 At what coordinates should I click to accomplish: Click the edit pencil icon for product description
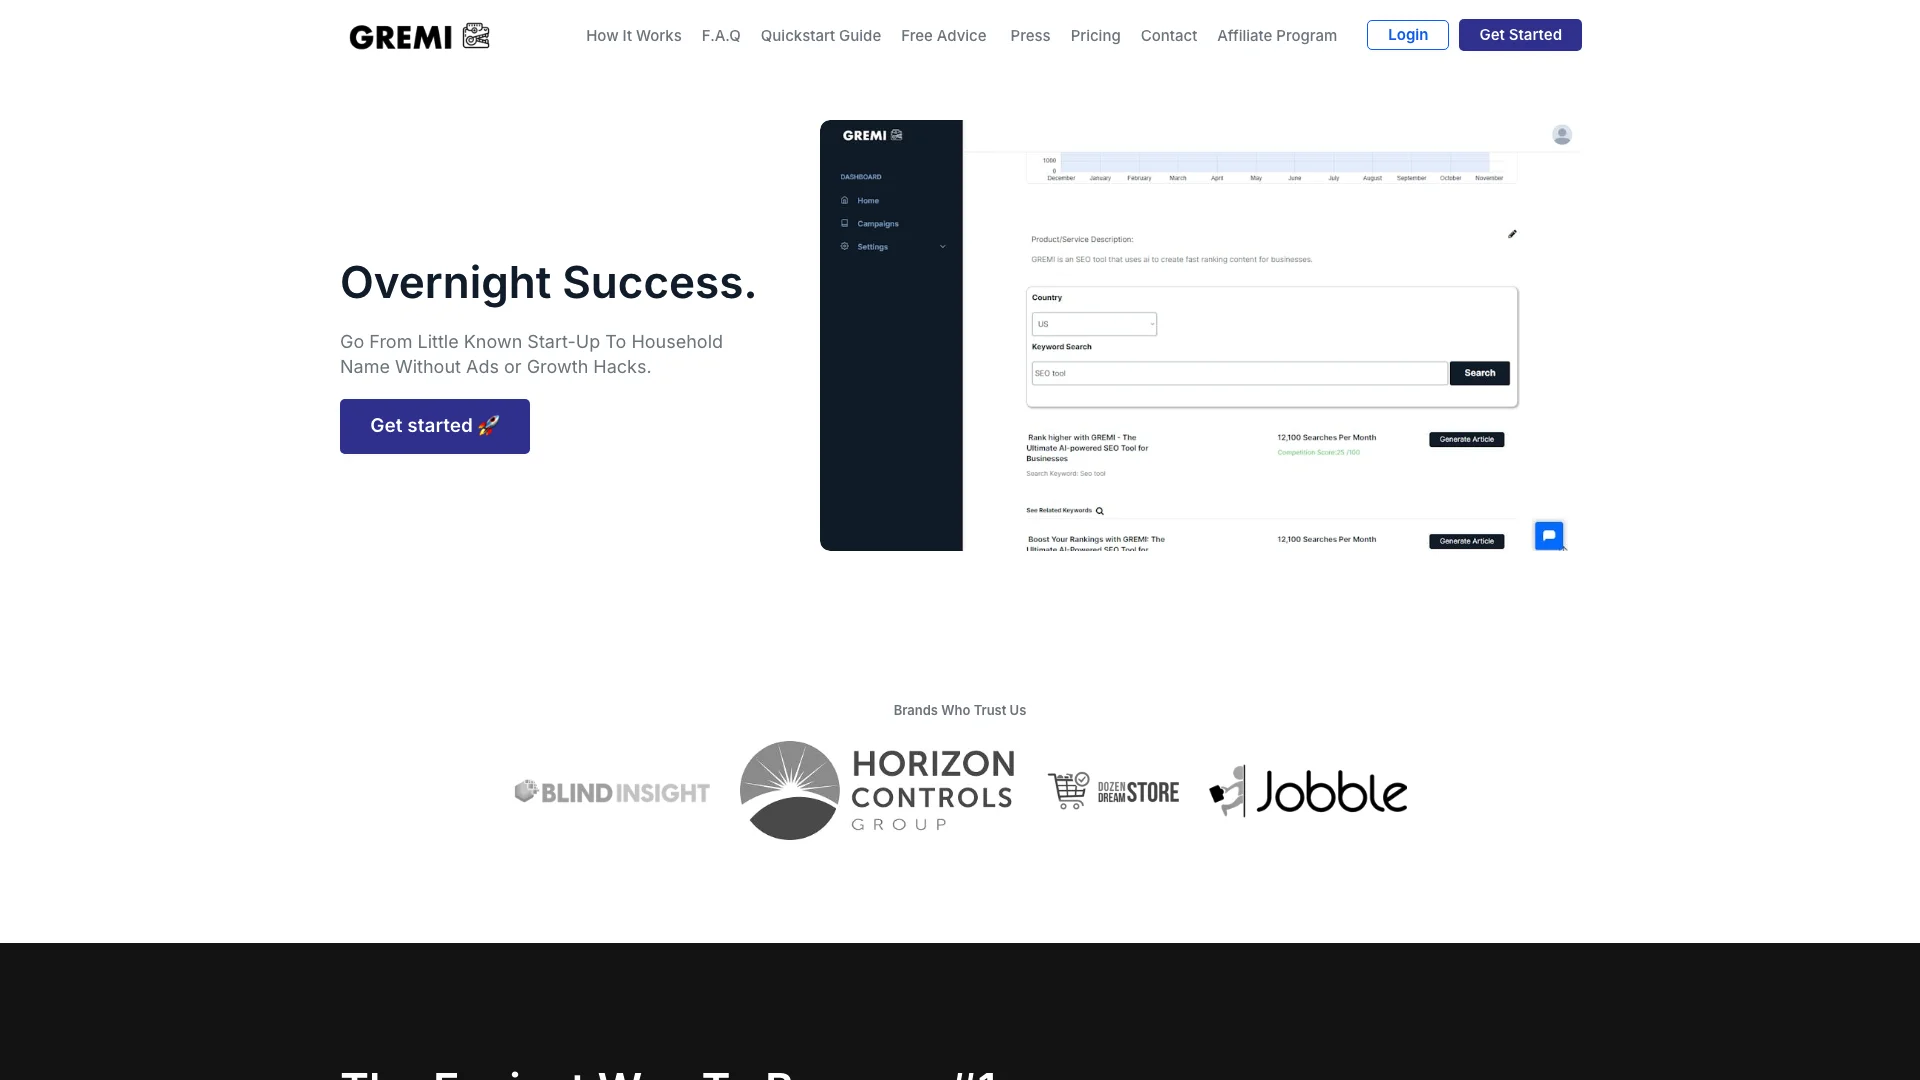[x=1513, y=235]
